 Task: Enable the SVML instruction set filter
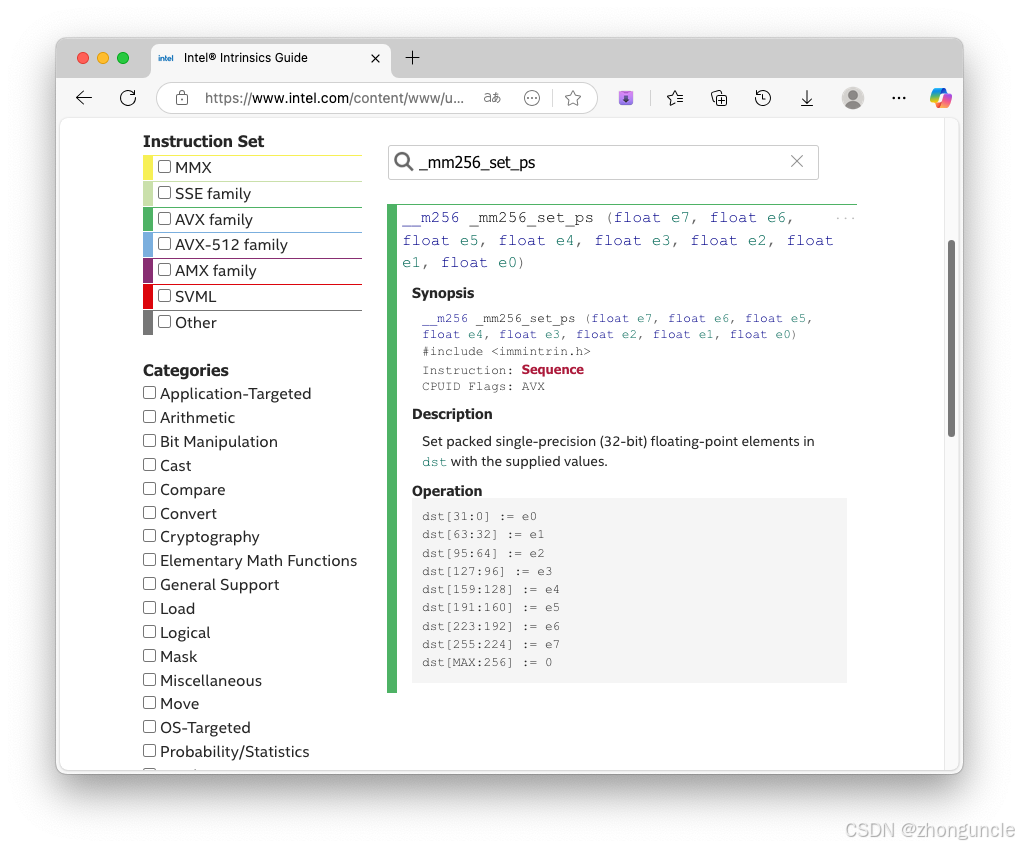click(x=166, y=296)
